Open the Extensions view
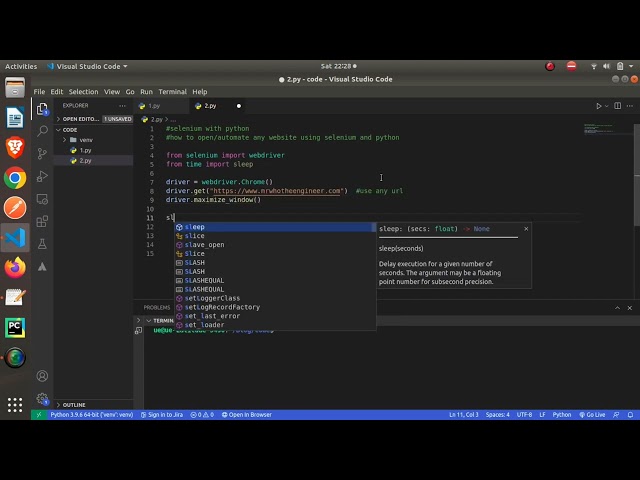This screenshot has width=640, height=480. (x=42, y=222)
